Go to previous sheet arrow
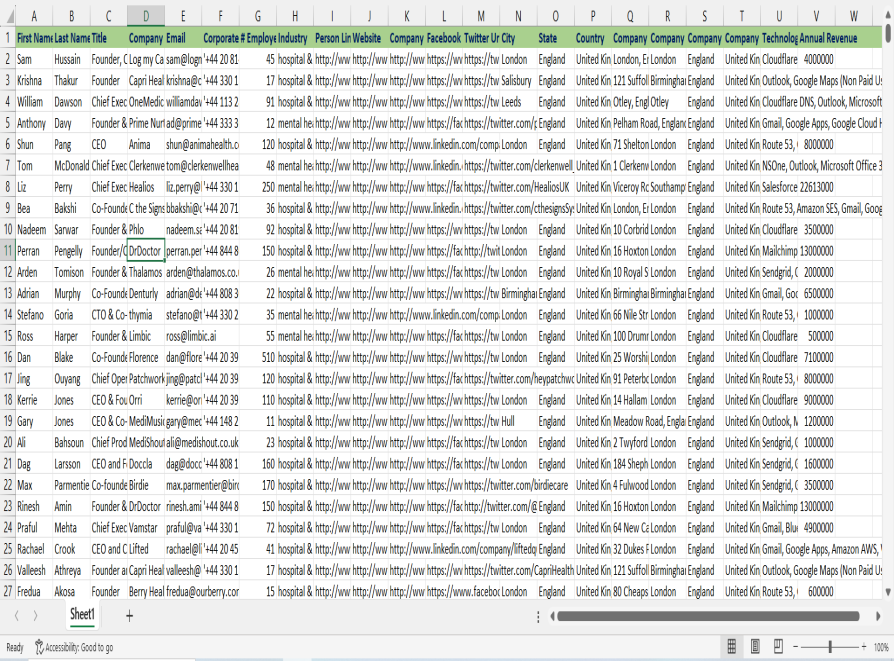Viewport: 894px width, 661px height. click(16, 614)
